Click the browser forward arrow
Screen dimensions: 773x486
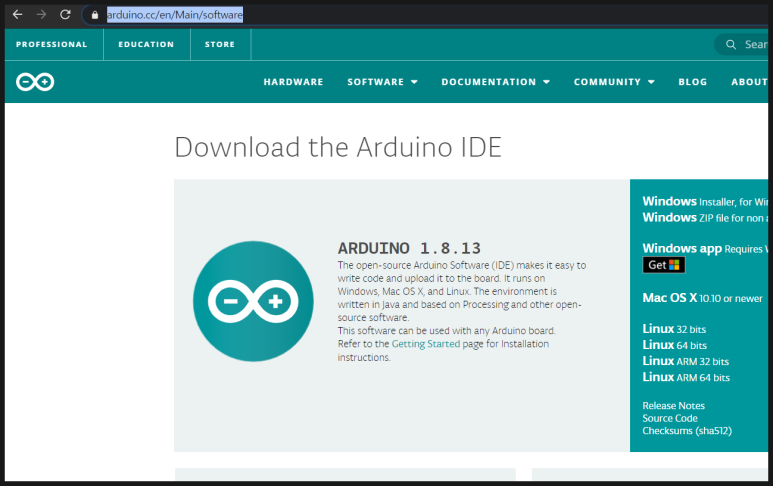pyautogui.click(x=41, y=15)
